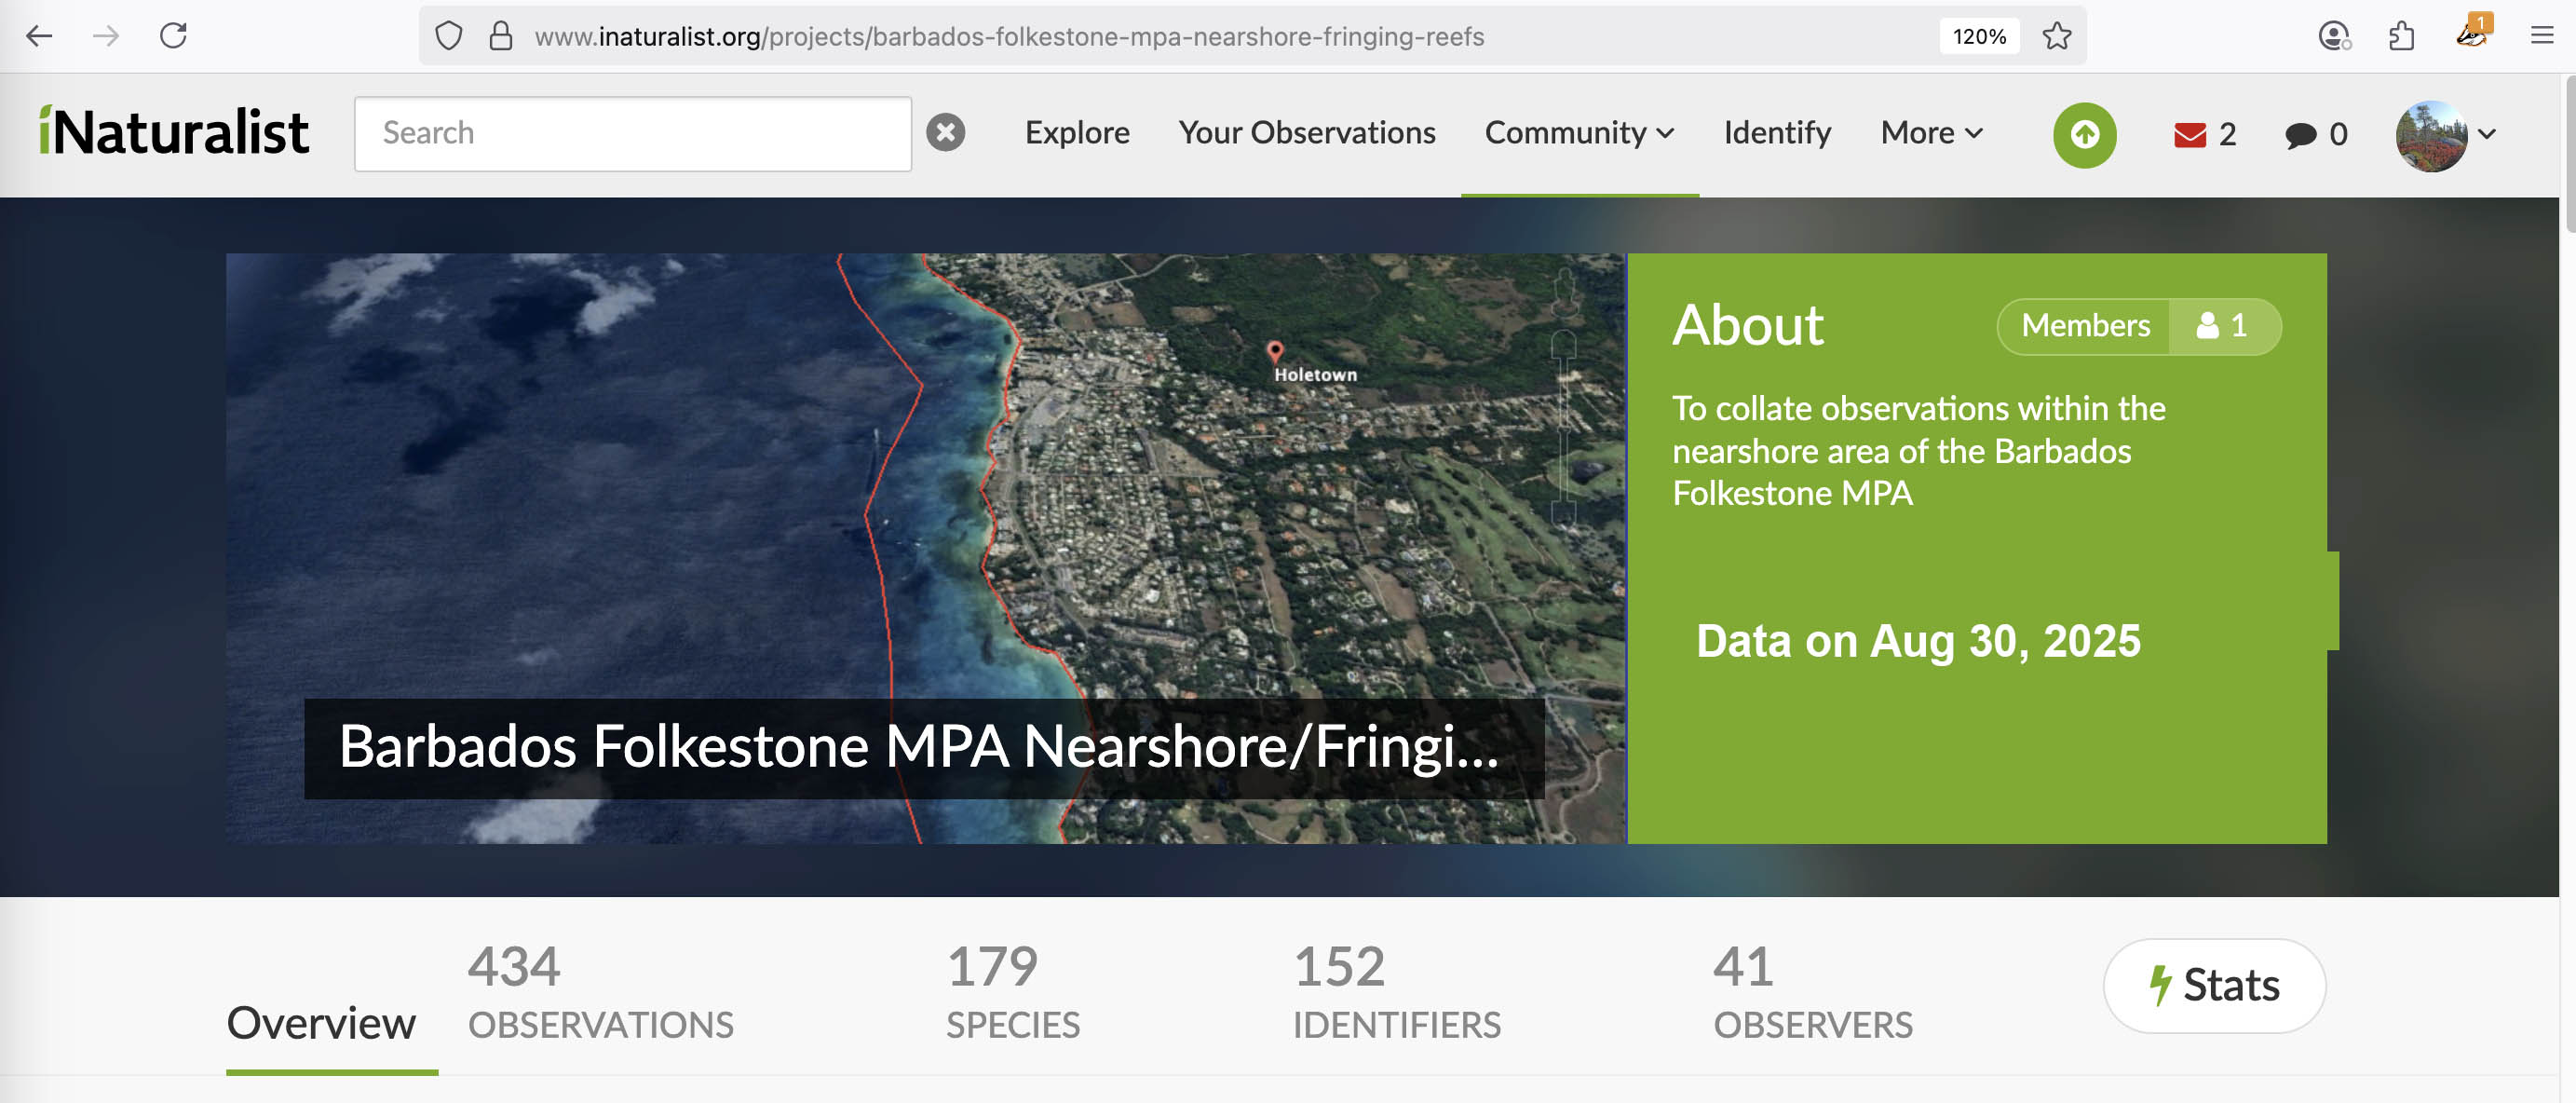Image resolution: width=2576 pixels, height=1103 pixels.
Task: Open the Firefox hamburger menu
Action: point(2541,37)
